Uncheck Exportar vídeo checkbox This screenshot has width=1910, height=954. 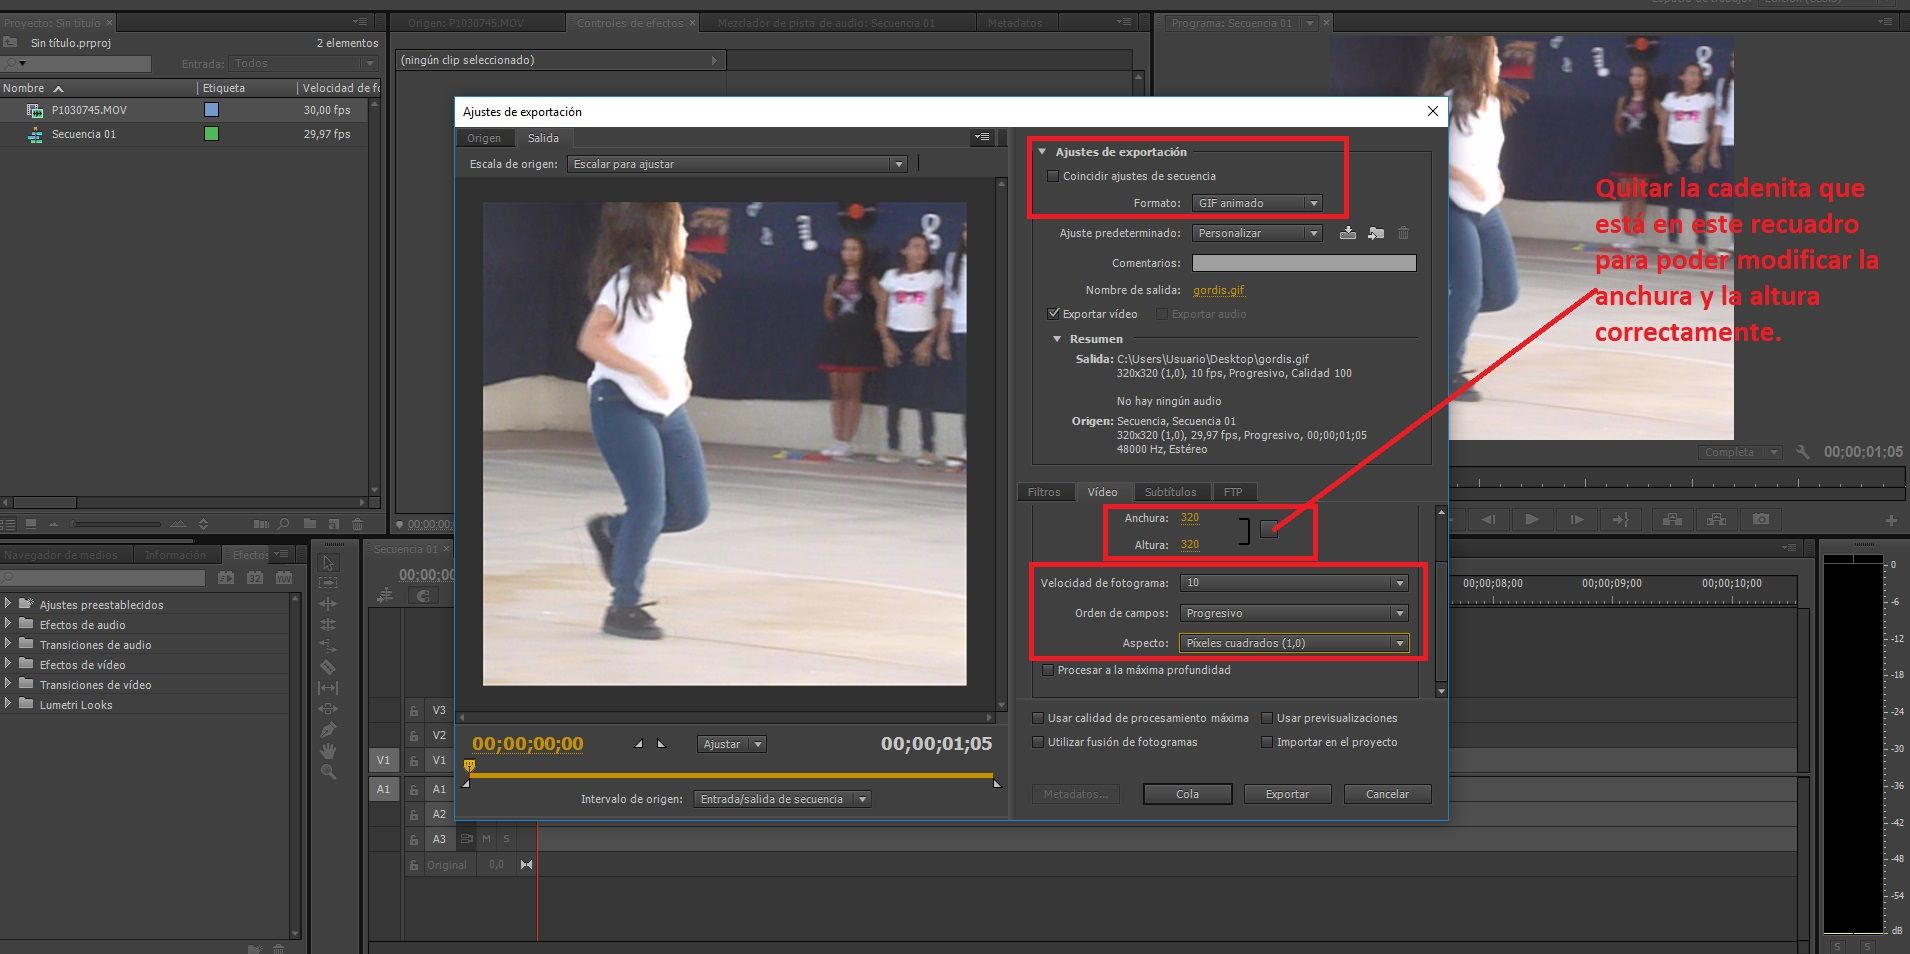point(1053,313)
